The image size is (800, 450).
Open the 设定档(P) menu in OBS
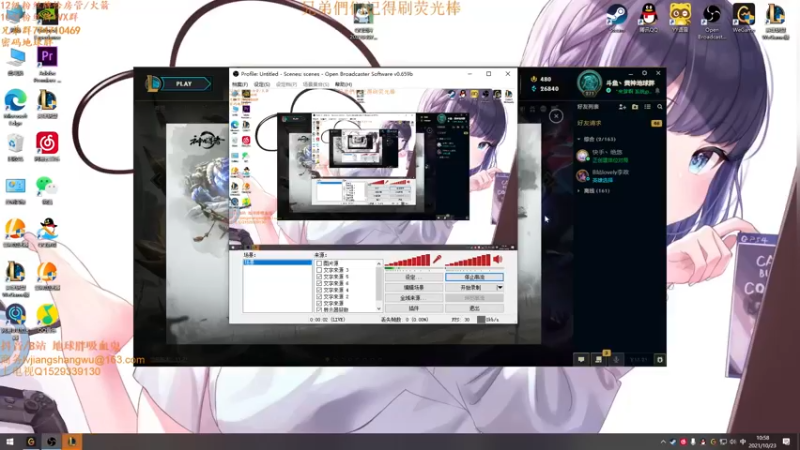(x=286, y=84)
